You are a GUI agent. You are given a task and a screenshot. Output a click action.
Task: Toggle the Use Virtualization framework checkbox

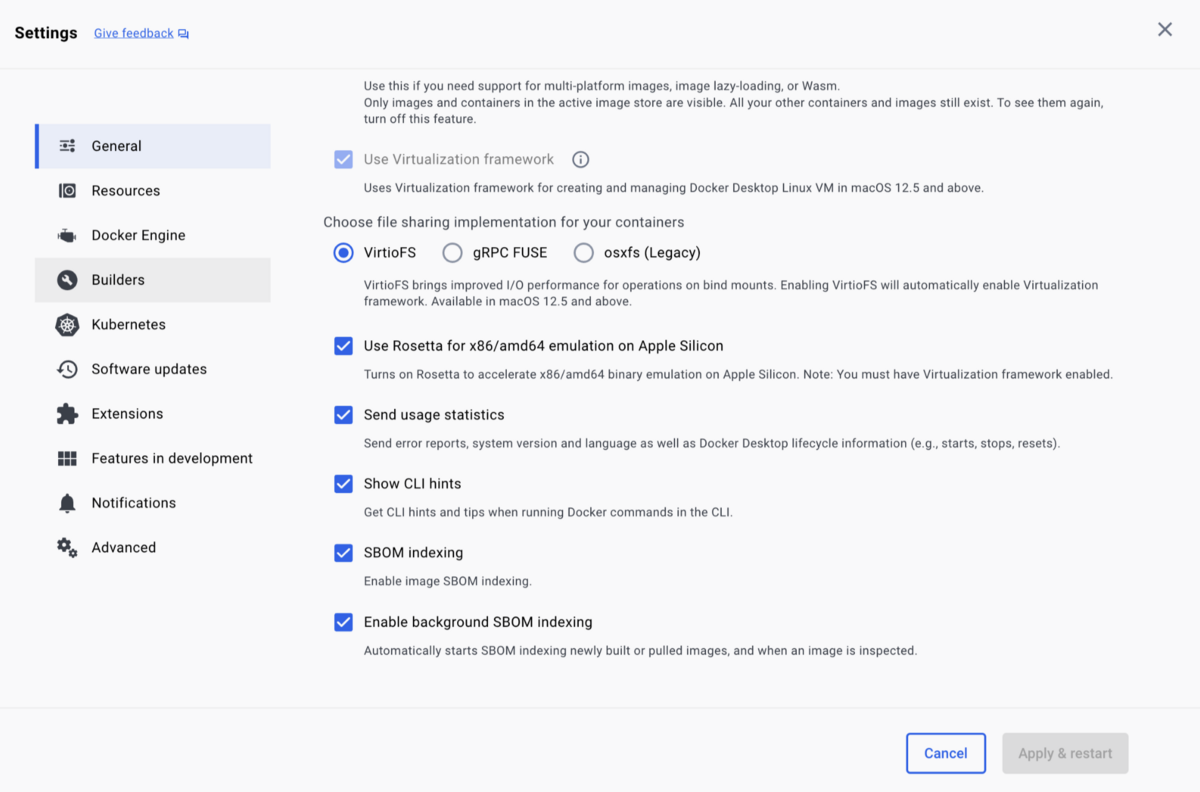click(x=343, y=159)
